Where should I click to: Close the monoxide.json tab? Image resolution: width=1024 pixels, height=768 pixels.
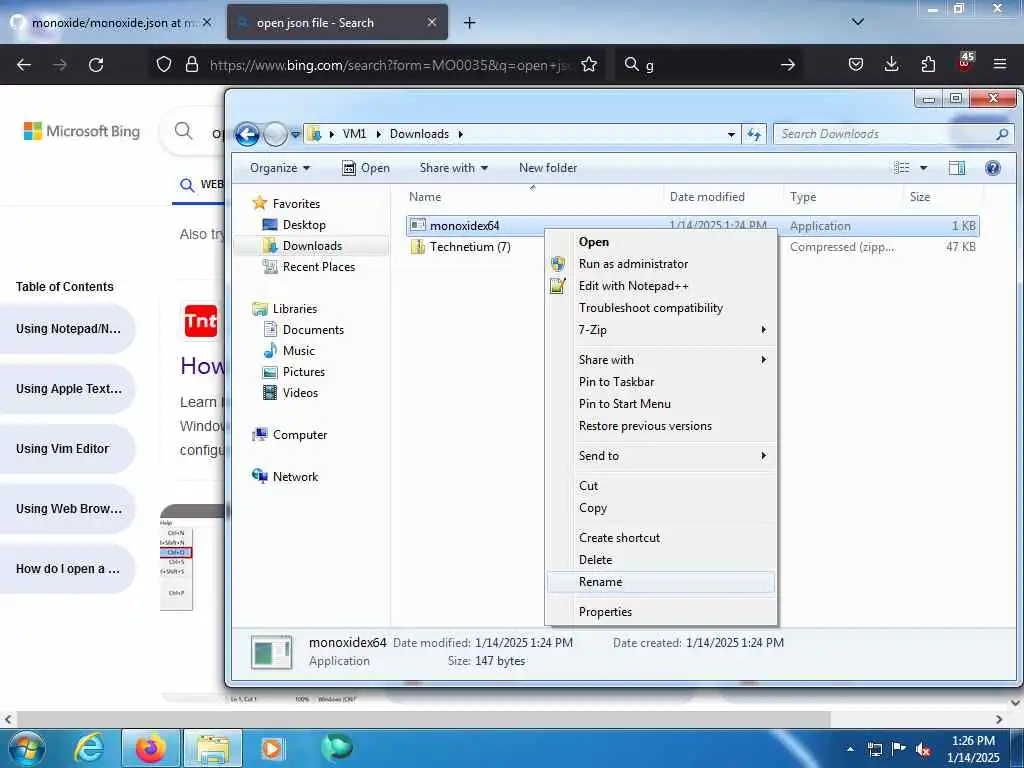tap(207, 22)
